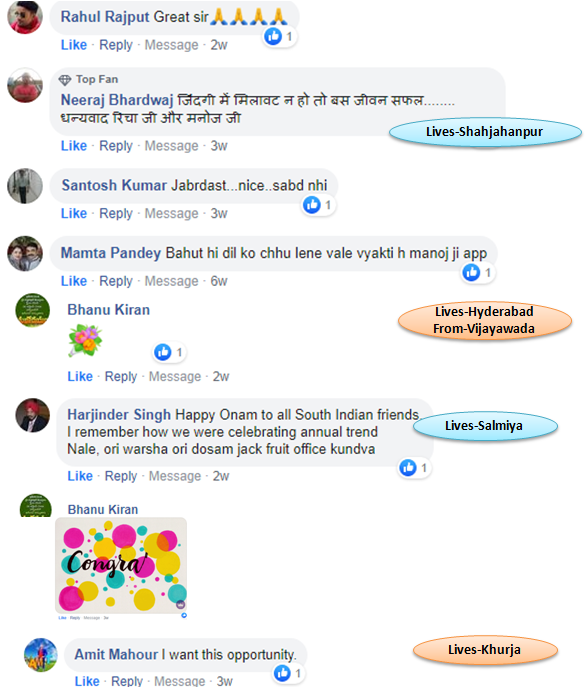Screen dimensions: 588x688
Task: Click the like reaction icon on Rahul Rajput's comment
Action: pos(273,36)
